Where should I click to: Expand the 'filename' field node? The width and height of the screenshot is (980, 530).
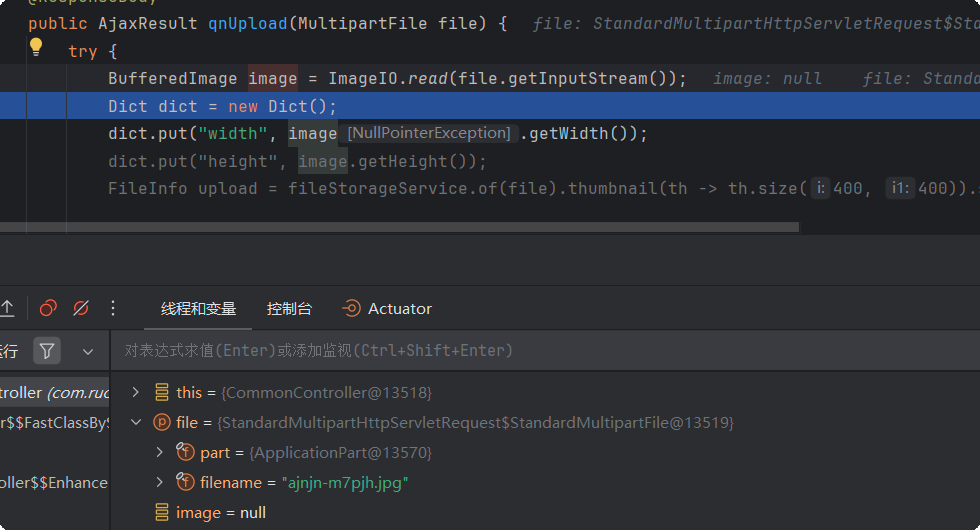pyautogui.click(x=160, y=483)
